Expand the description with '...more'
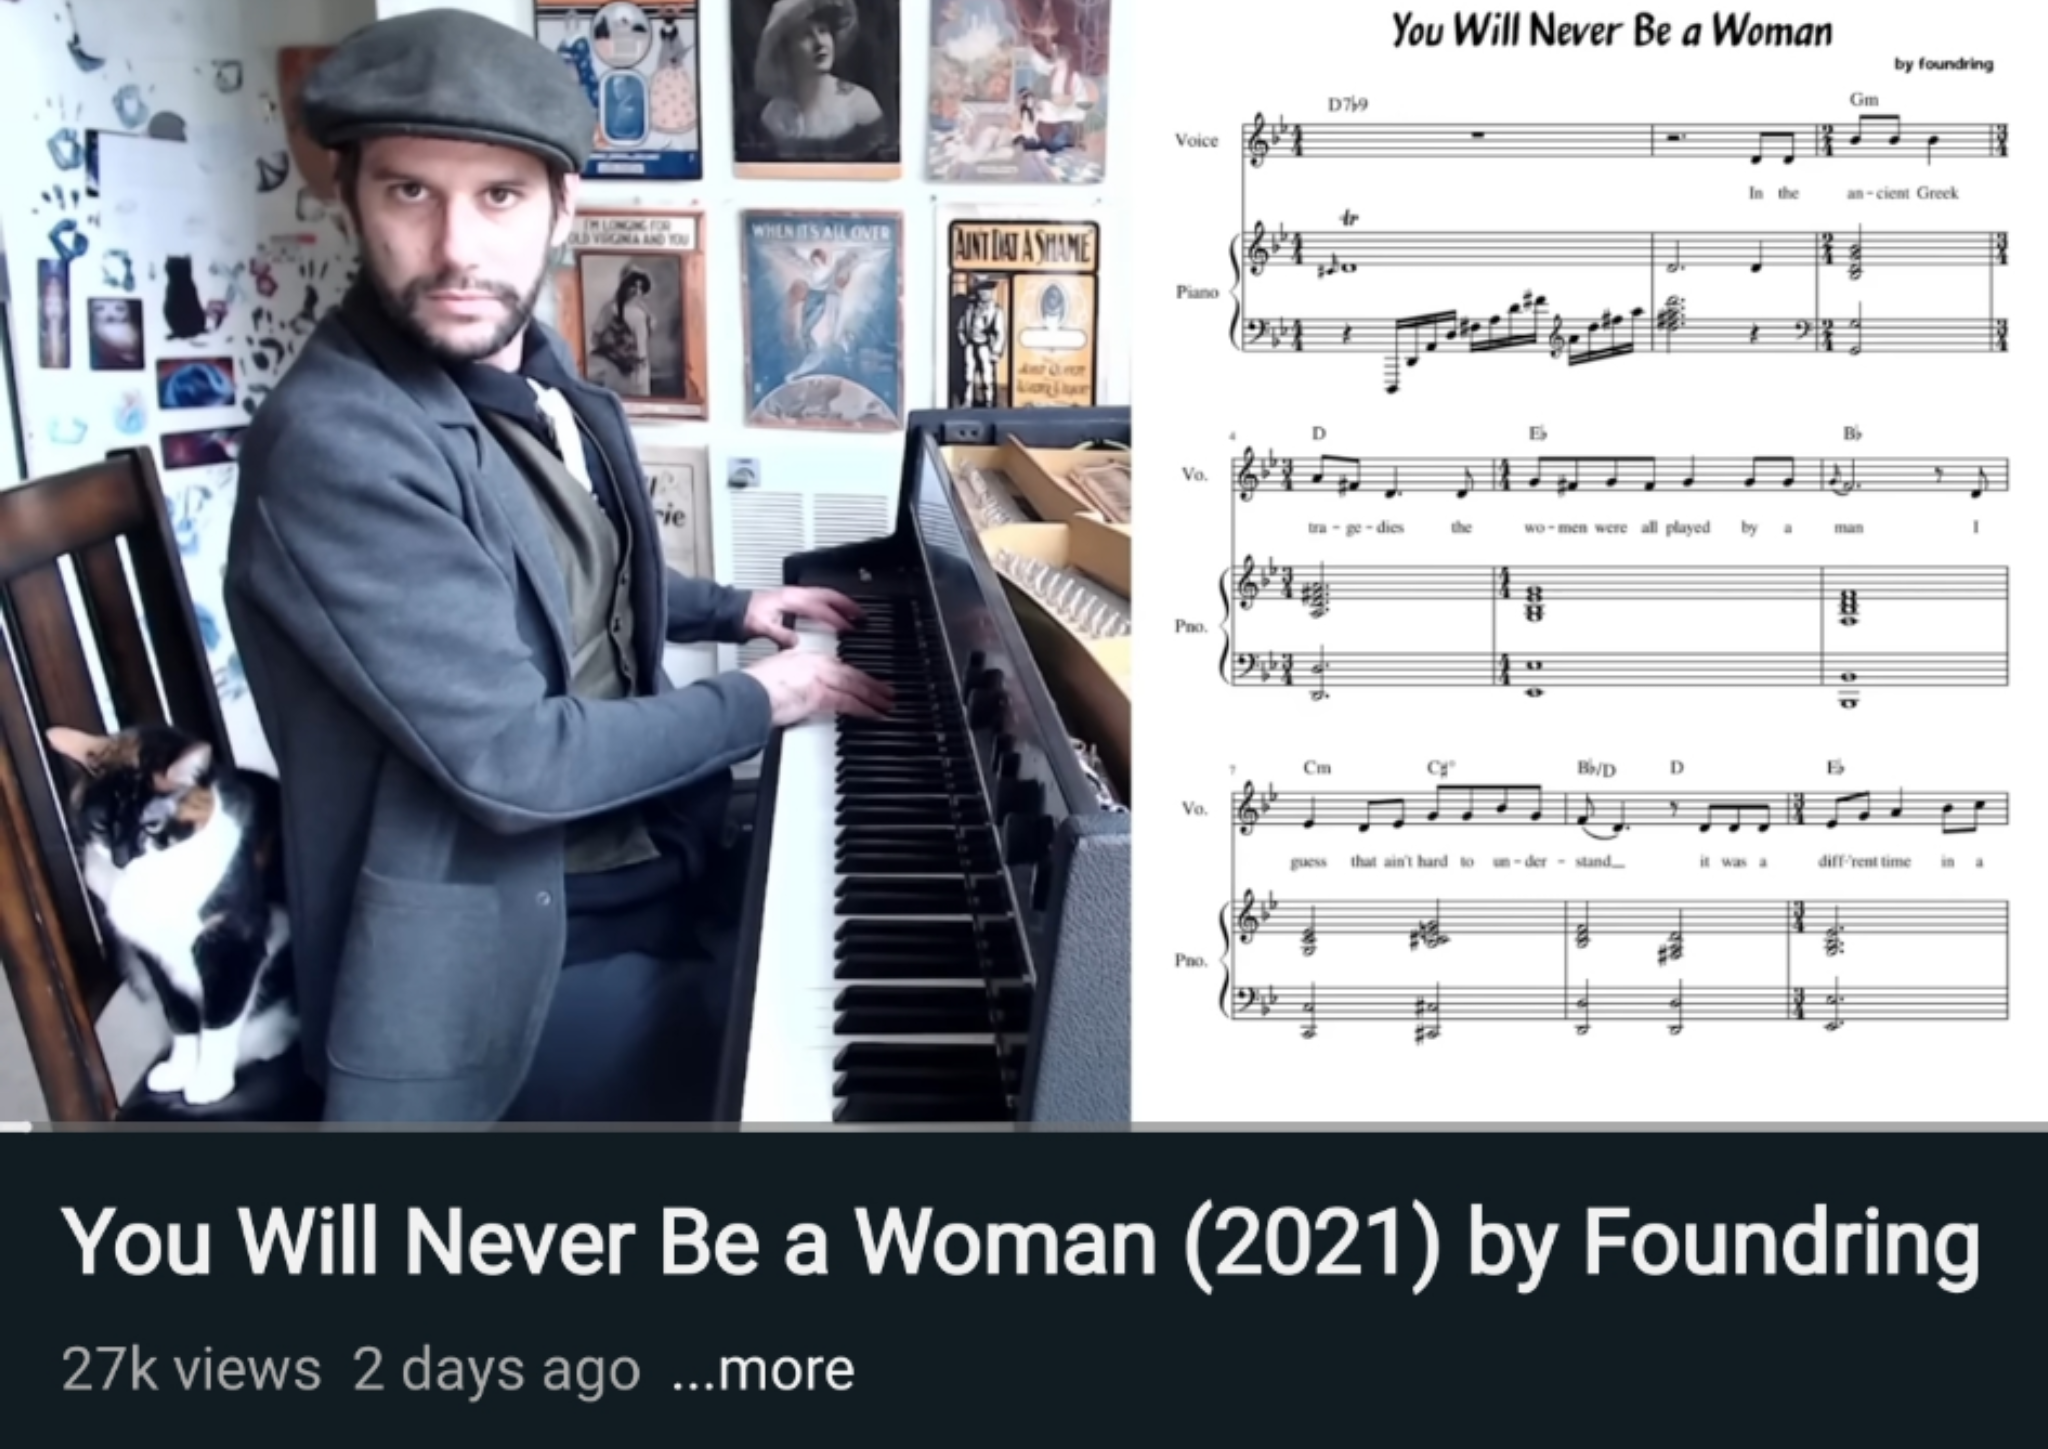Image resolution: width=2048 pixels, height=1449 pixels. pyautogui.click(x=764, y=1370)
